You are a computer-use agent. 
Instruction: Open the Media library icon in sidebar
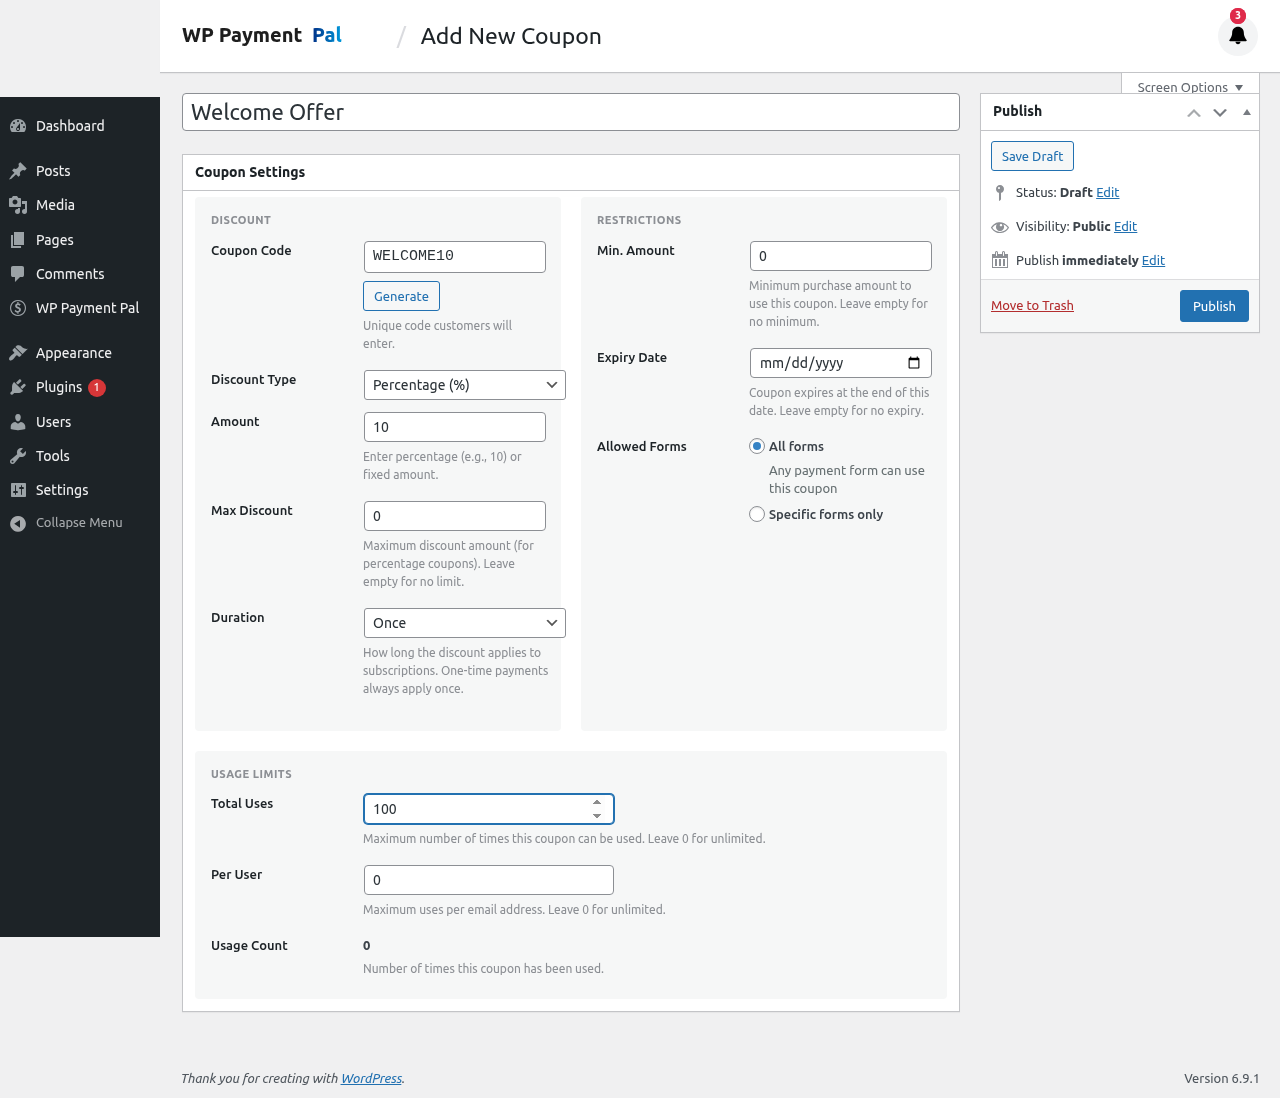16,205
